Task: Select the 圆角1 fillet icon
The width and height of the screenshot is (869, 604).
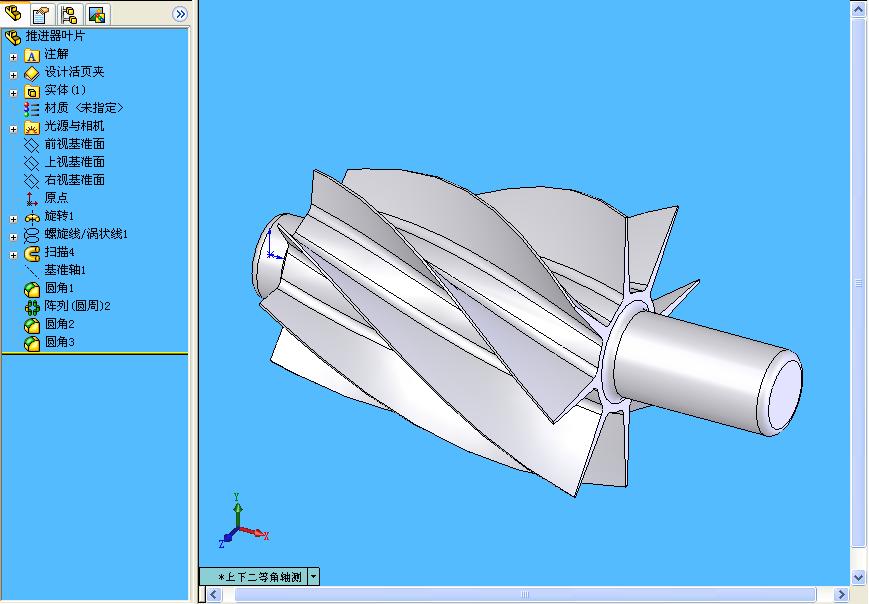Action: pos(32,289)
